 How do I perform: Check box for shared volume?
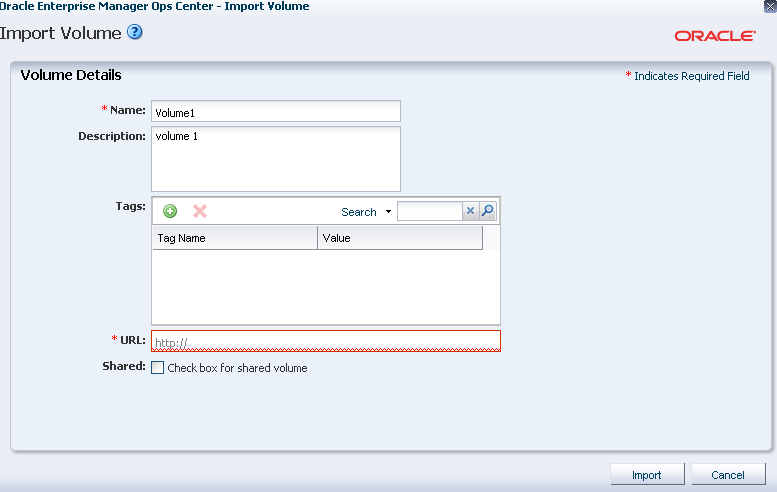[158, 368]
